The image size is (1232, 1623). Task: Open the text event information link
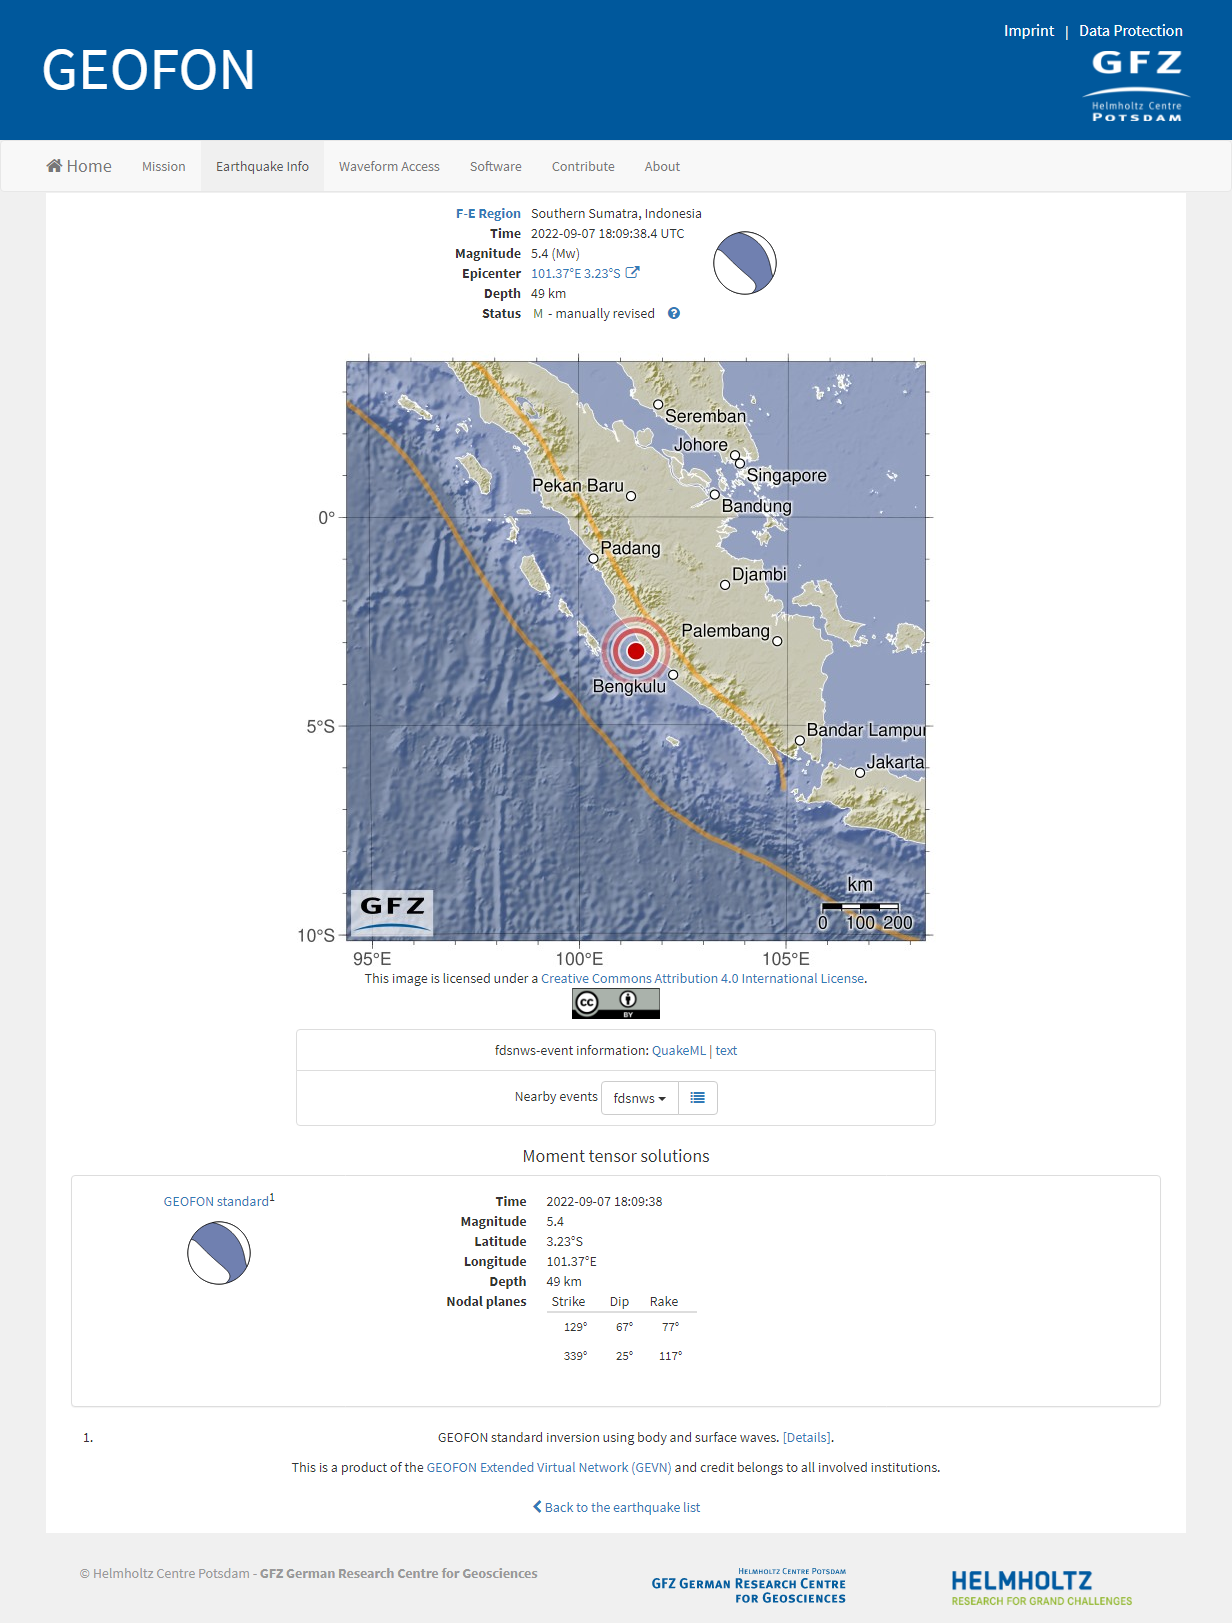(x=726, y=1050)
